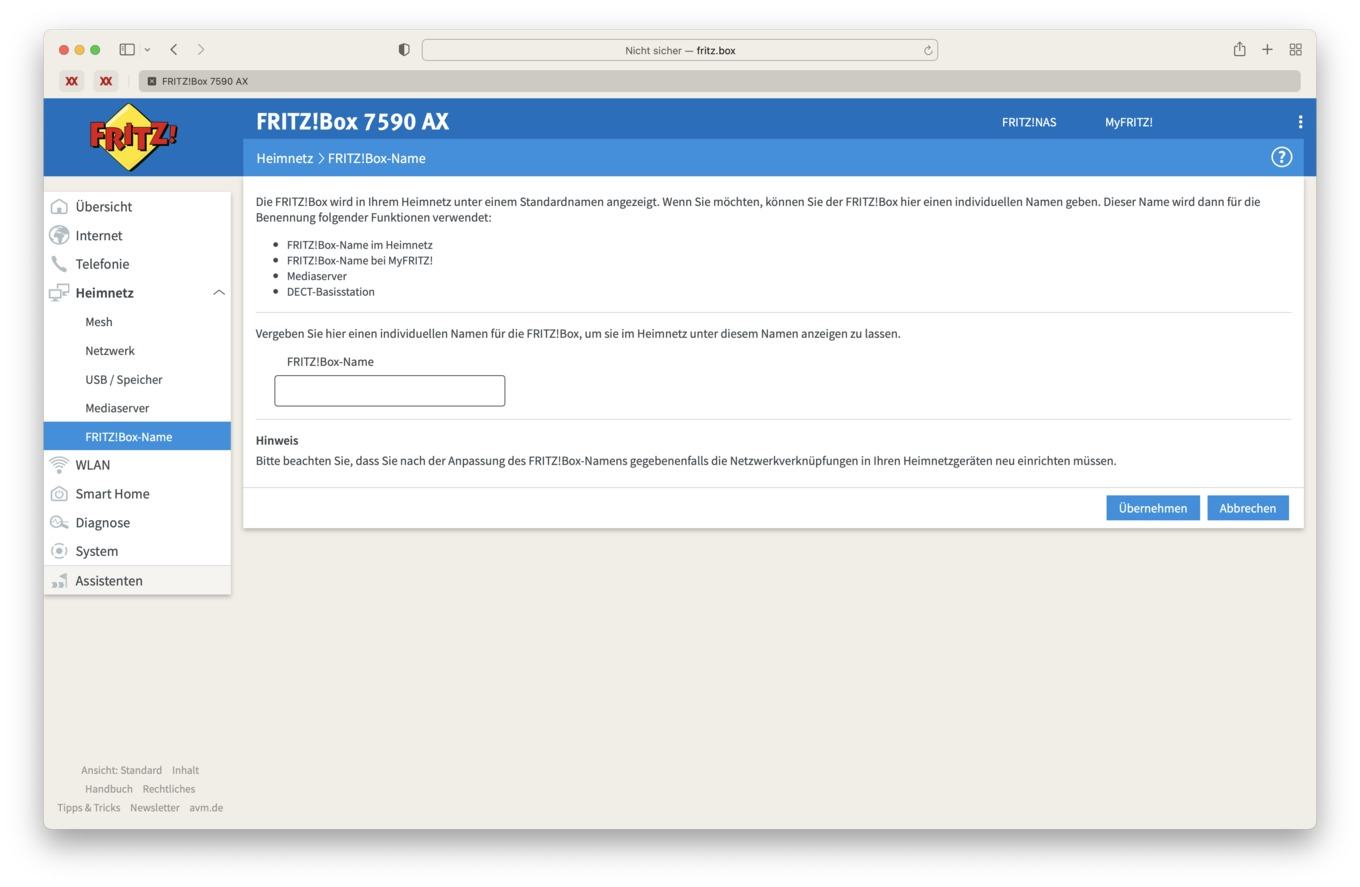The height and width of the screenshot is (887, 1360).
Task: Click the privacy shield icon
Action: 404,50
